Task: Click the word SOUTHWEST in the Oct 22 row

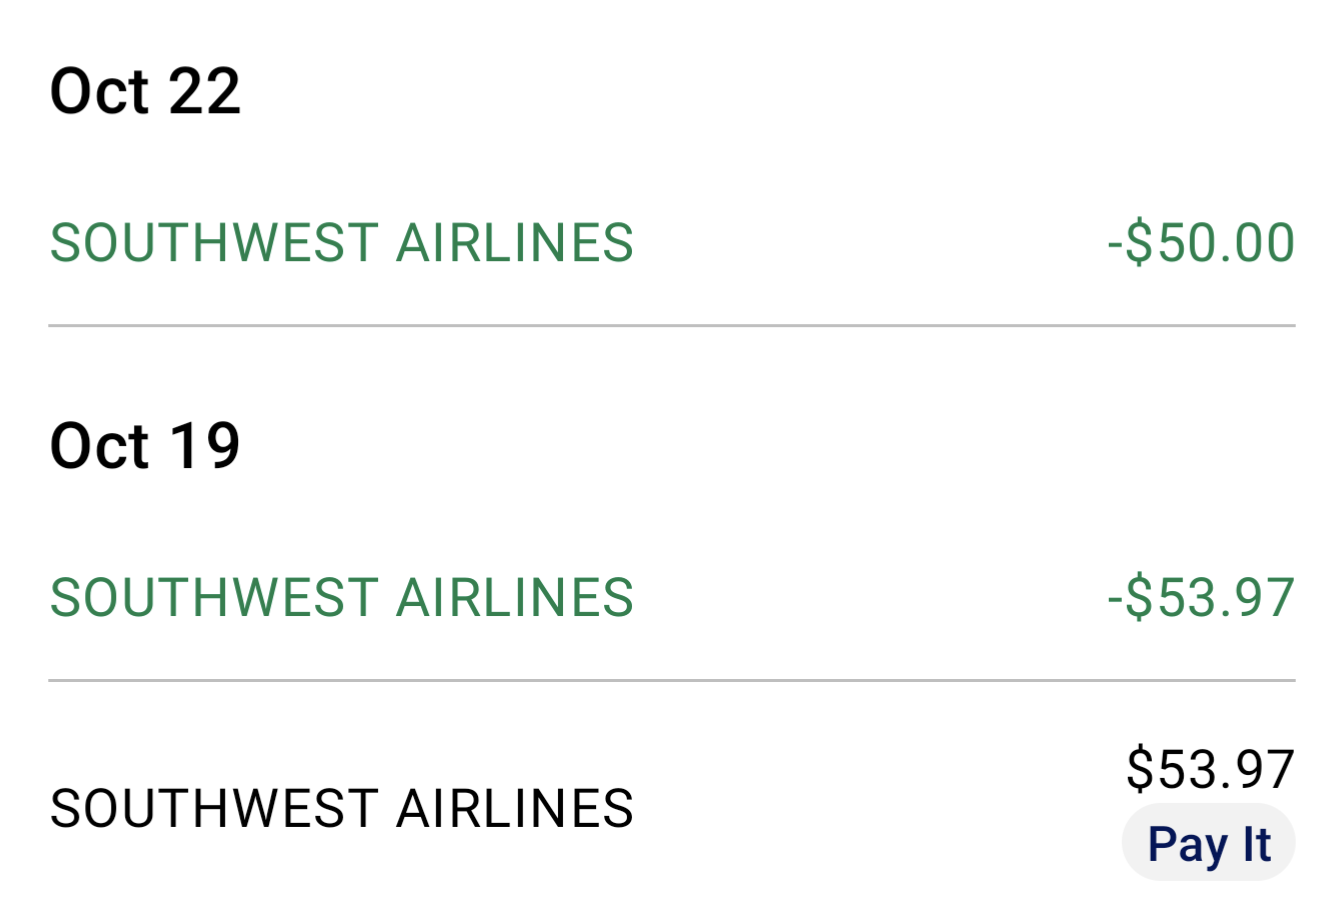Action: pyautogui.click(x=214, y=243)
